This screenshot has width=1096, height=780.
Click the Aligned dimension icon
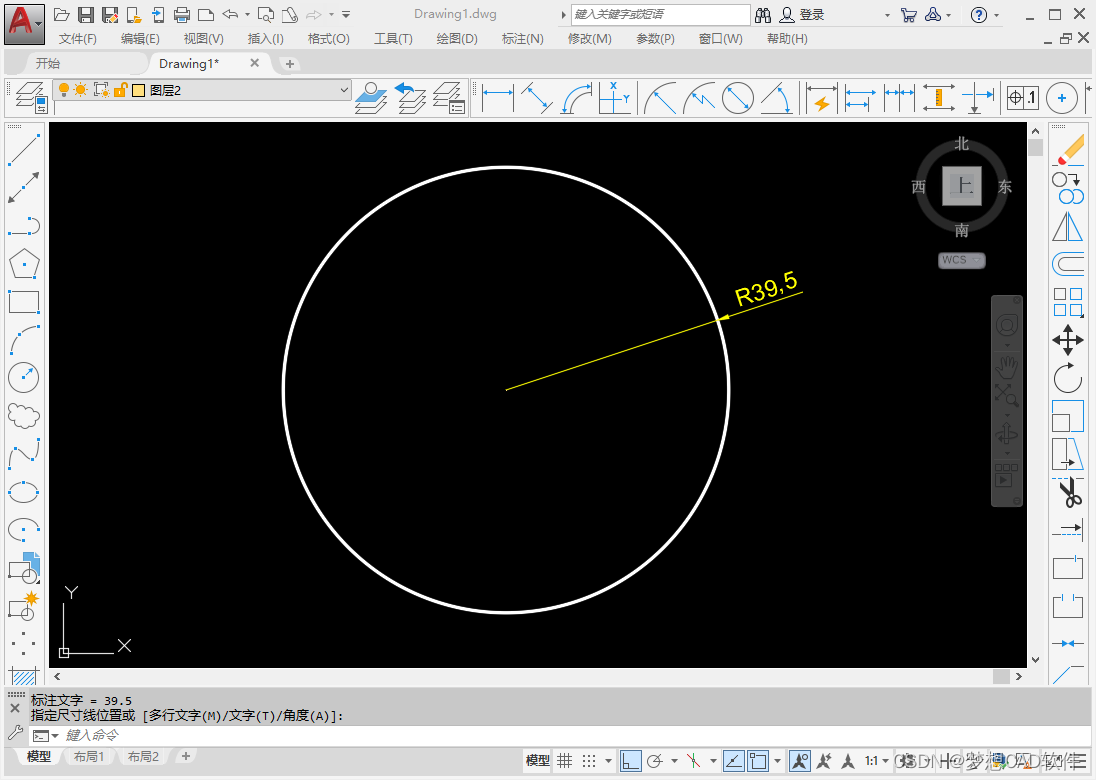click(537, 98)
